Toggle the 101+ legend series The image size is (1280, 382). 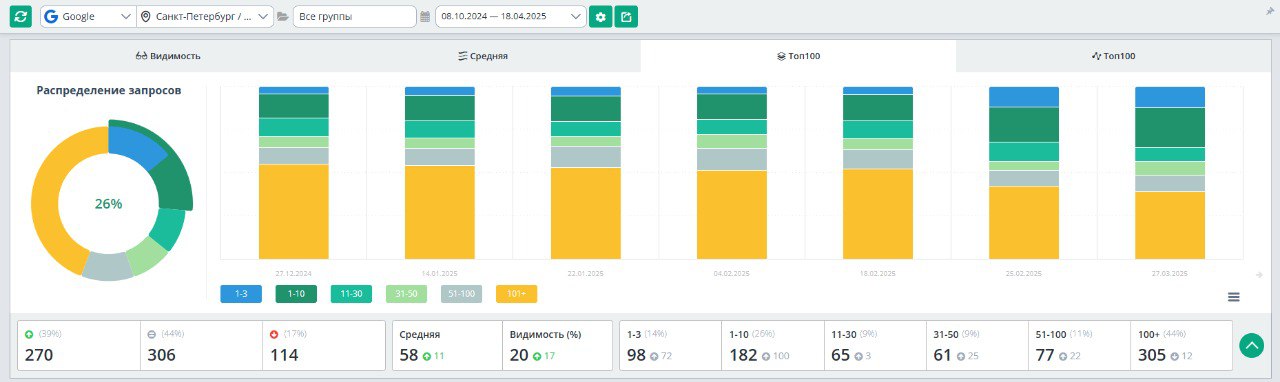517,294
